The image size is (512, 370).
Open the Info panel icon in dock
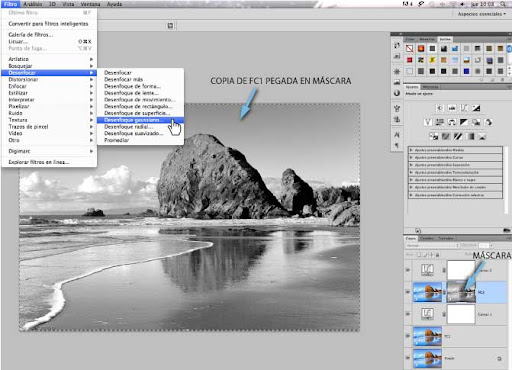pyautogui.click(x=397, y=93)
